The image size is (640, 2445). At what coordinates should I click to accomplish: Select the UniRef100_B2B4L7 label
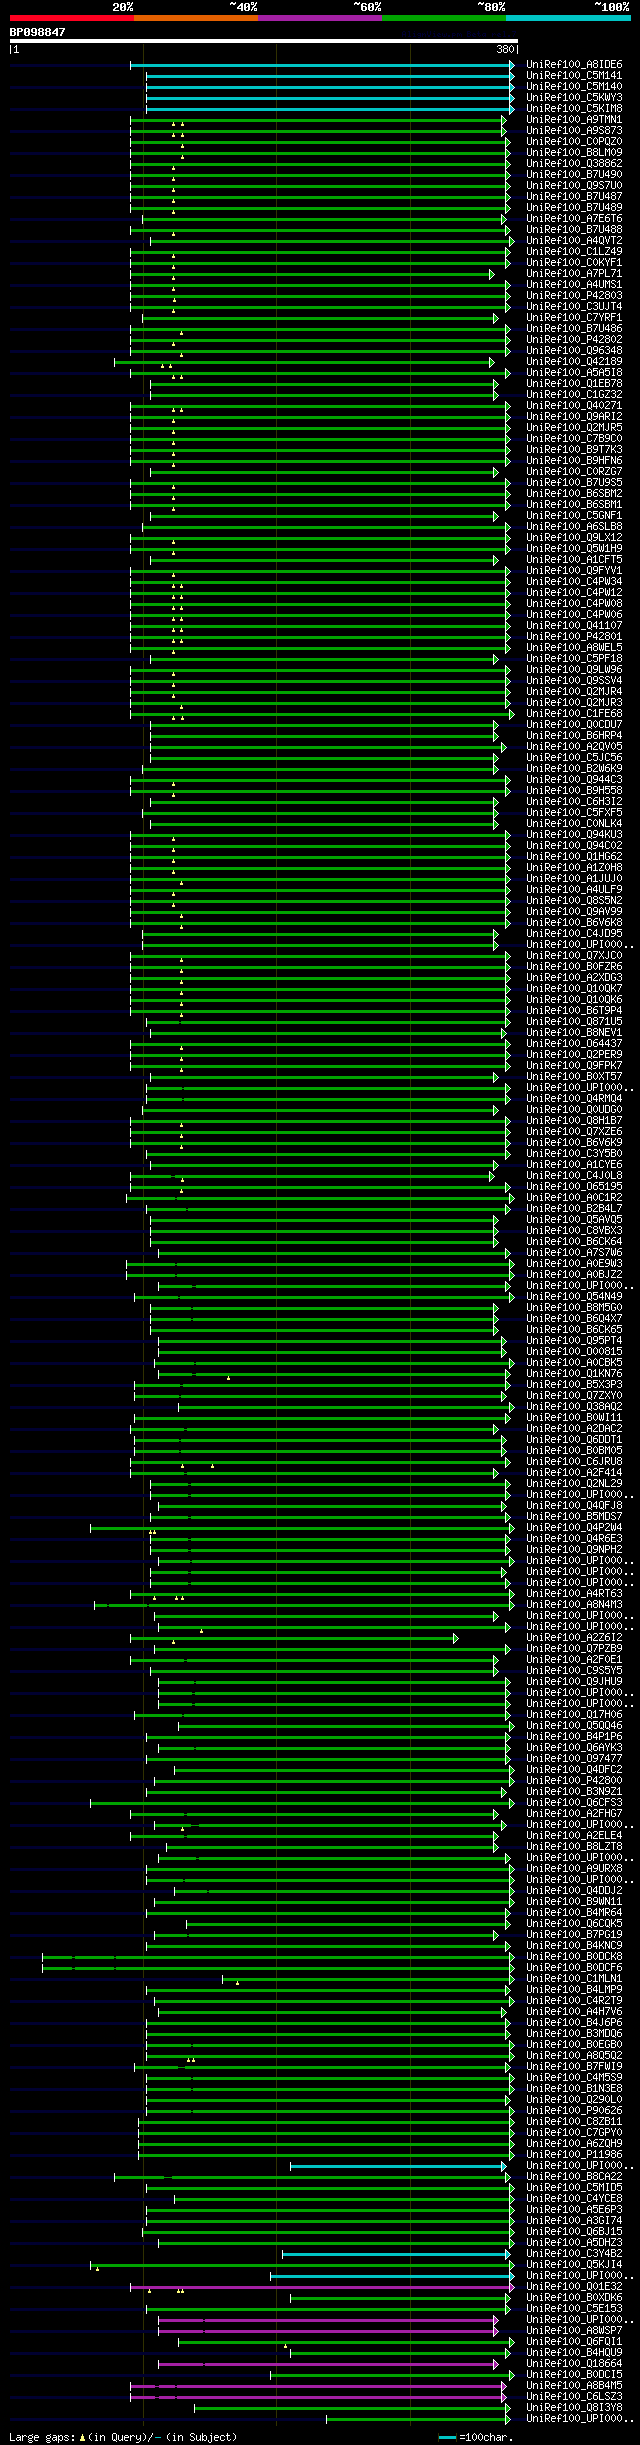coord(574,1209)
